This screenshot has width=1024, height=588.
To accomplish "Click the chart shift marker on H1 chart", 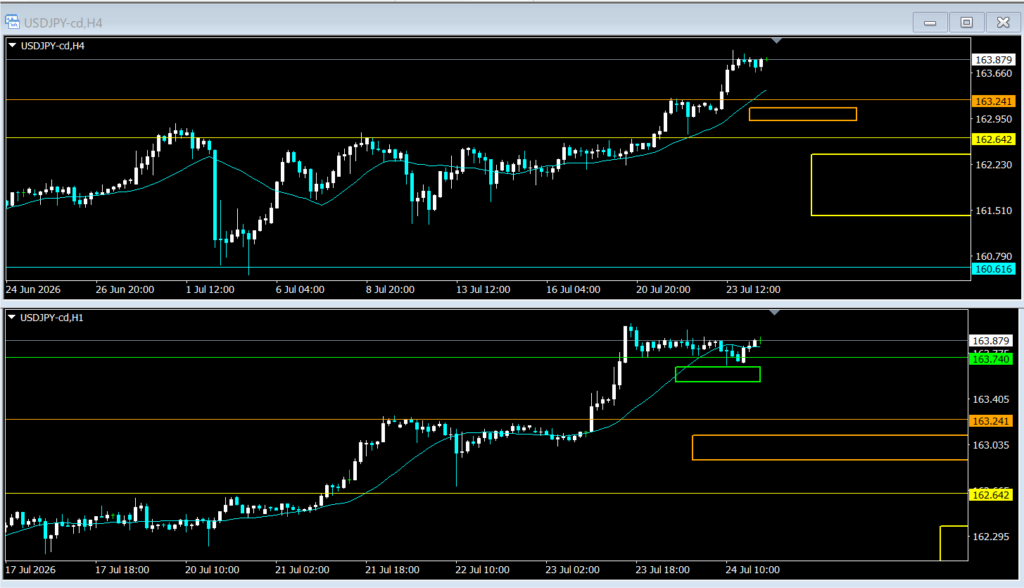I will pos(774,313).
